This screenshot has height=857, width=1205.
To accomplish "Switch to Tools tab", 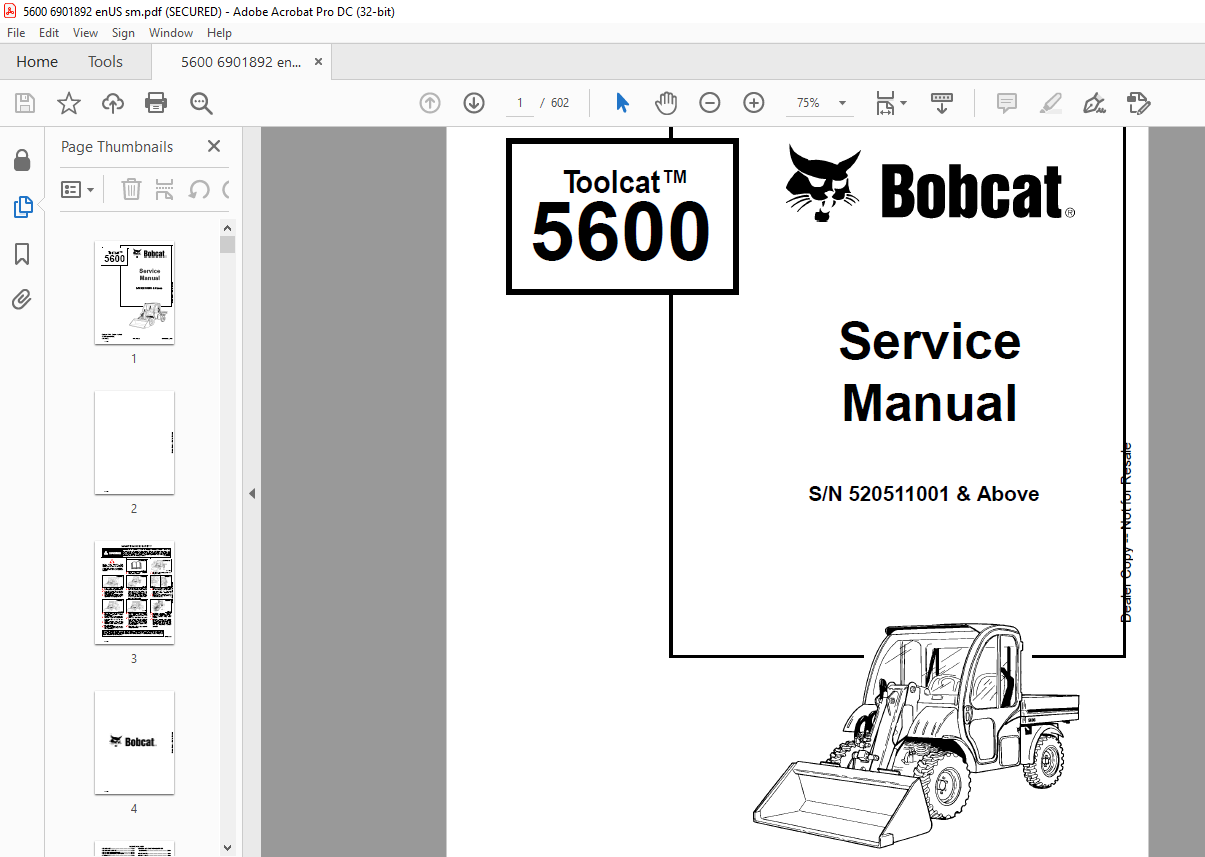I will [x=105, y=62].
